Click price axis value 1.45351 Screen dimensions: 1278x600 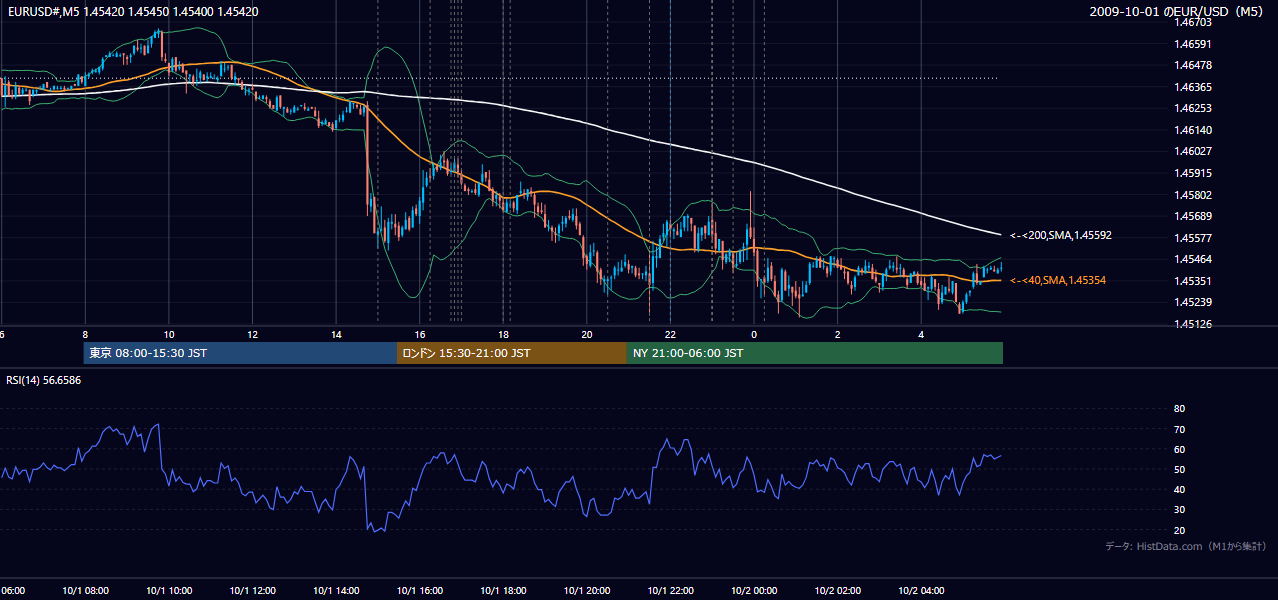pos(1192,281)
